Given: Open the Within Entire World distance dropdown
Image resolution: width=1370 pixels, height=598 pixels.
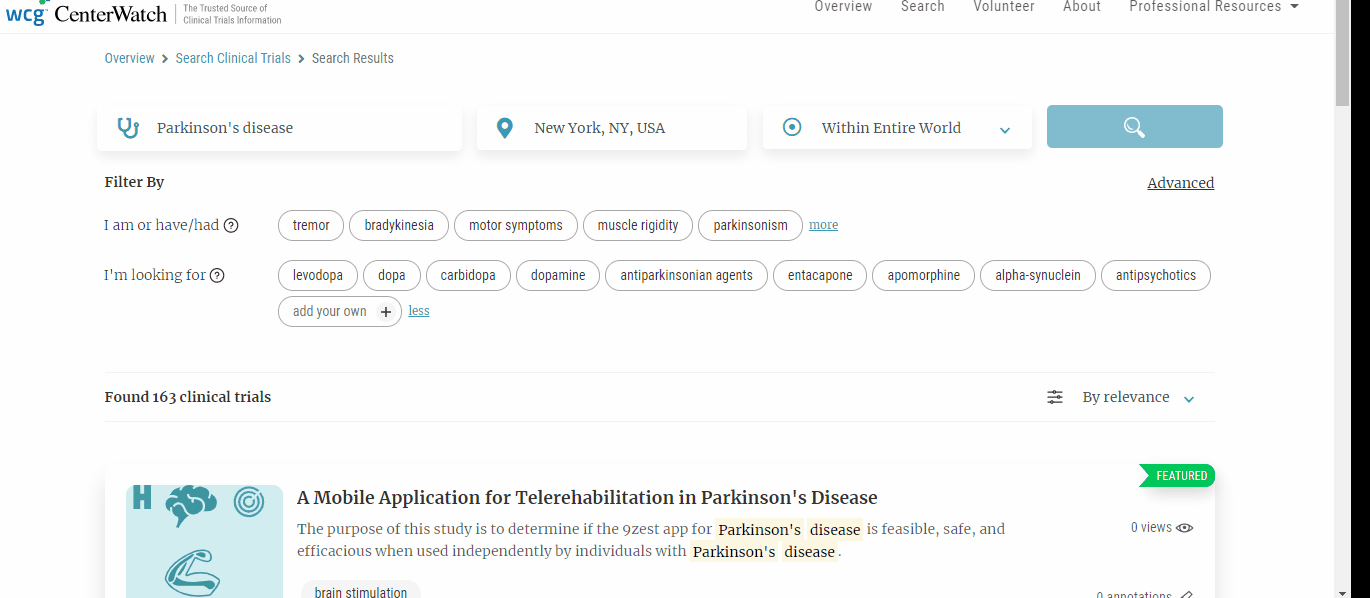Looking at the screenshot, I should click(1004, 128).
